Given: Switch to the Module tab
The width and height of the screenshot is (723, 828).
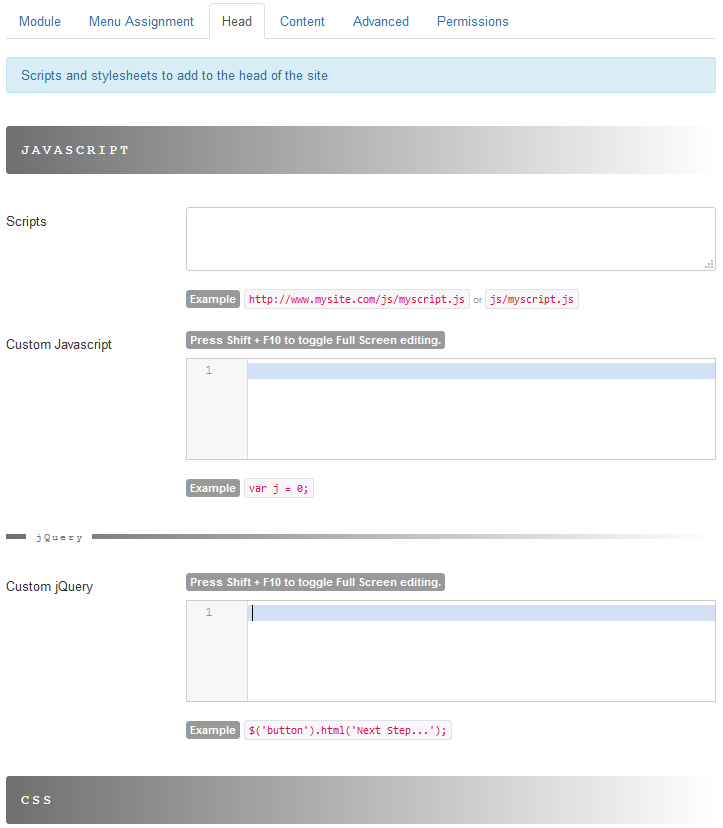Looking at the screenshot, I should point(40,21).
